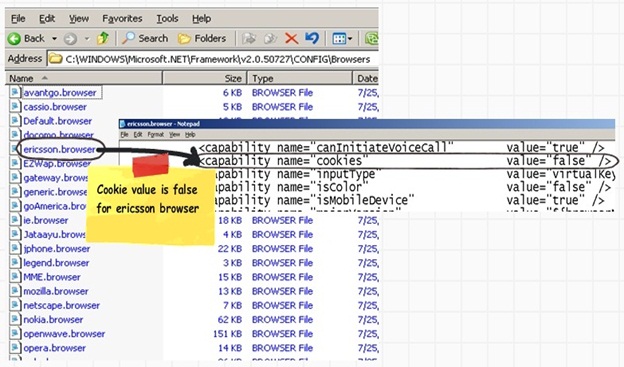Click the file icon beside cassio.browser
Screen dimensions: 624x367
pyautogui.click(x=15, y=107)
